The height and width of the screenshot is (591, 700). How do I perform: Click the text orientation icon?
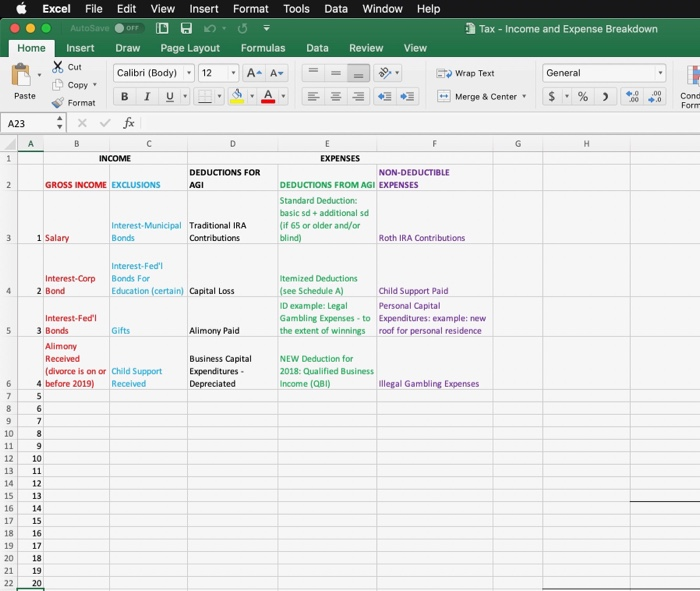384,73
